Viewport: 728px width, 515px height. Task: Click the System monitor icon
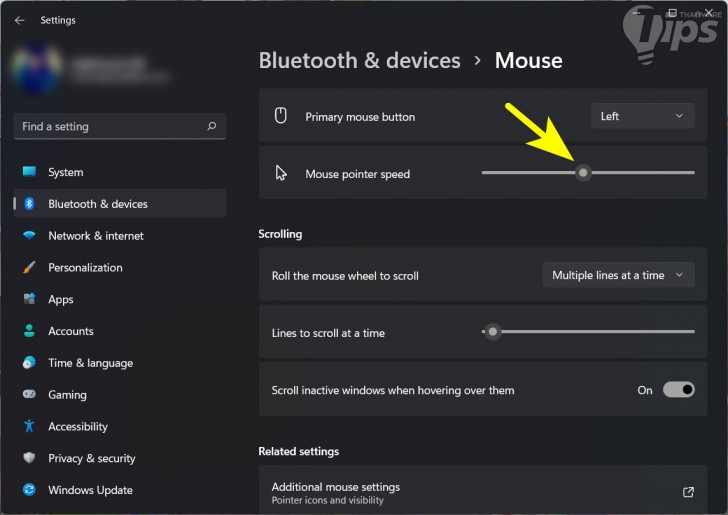pyautogui.click(x=29, y=172)
